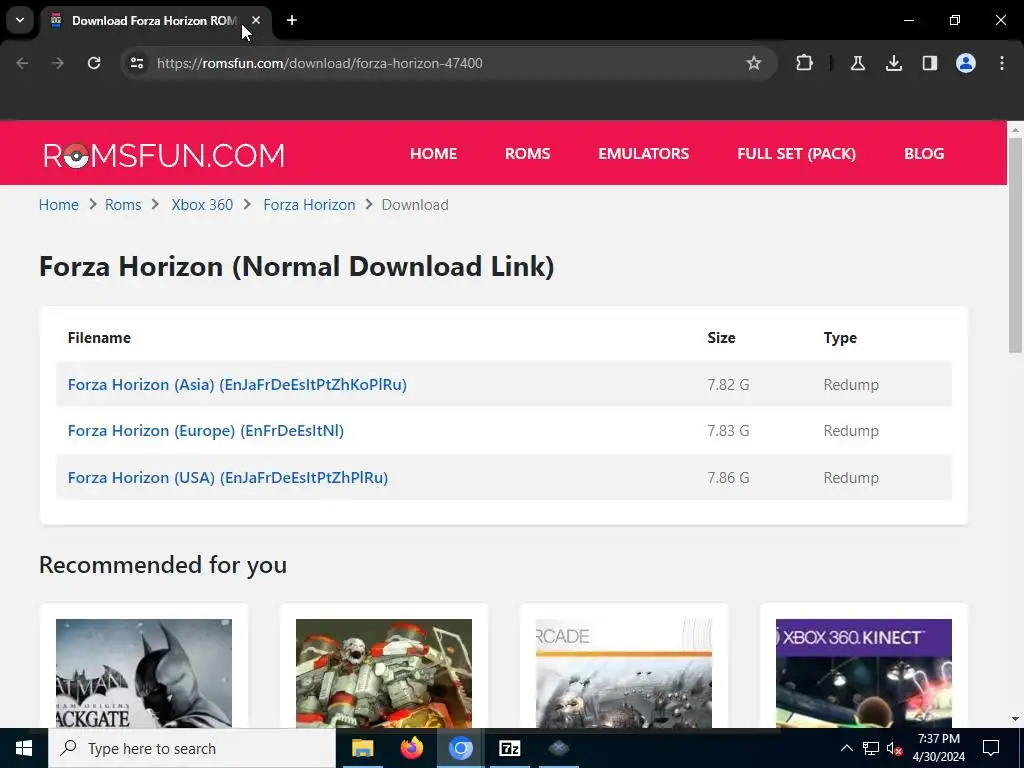
Task: Open the network status tray icon
Action: [871, 748]
